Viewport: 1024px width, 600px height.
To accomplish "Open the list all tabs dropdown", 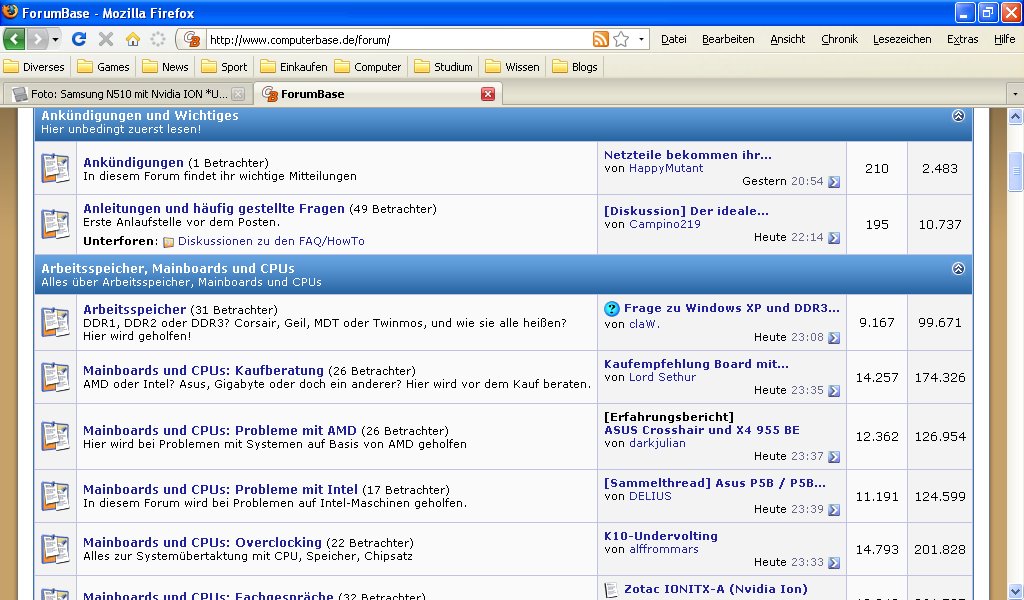I will pyautogui.click(x=1015, y=94).
